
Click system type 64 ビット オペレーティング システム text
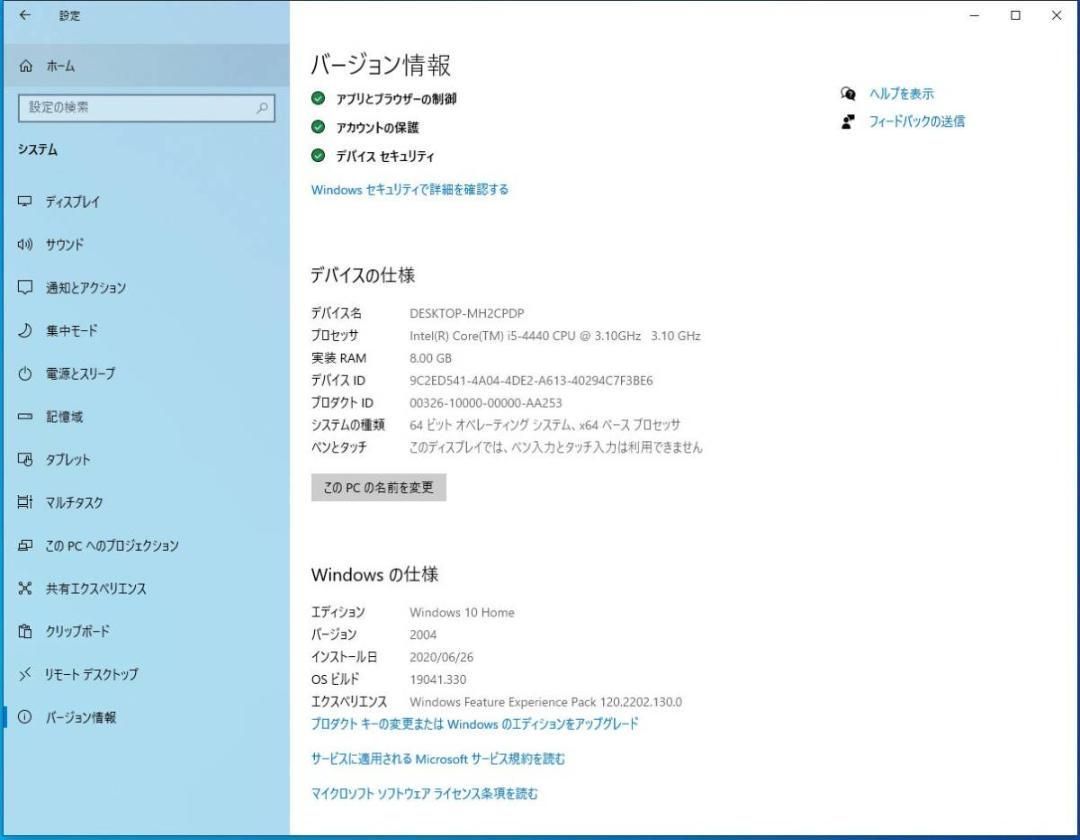click(x=544, y=425)
